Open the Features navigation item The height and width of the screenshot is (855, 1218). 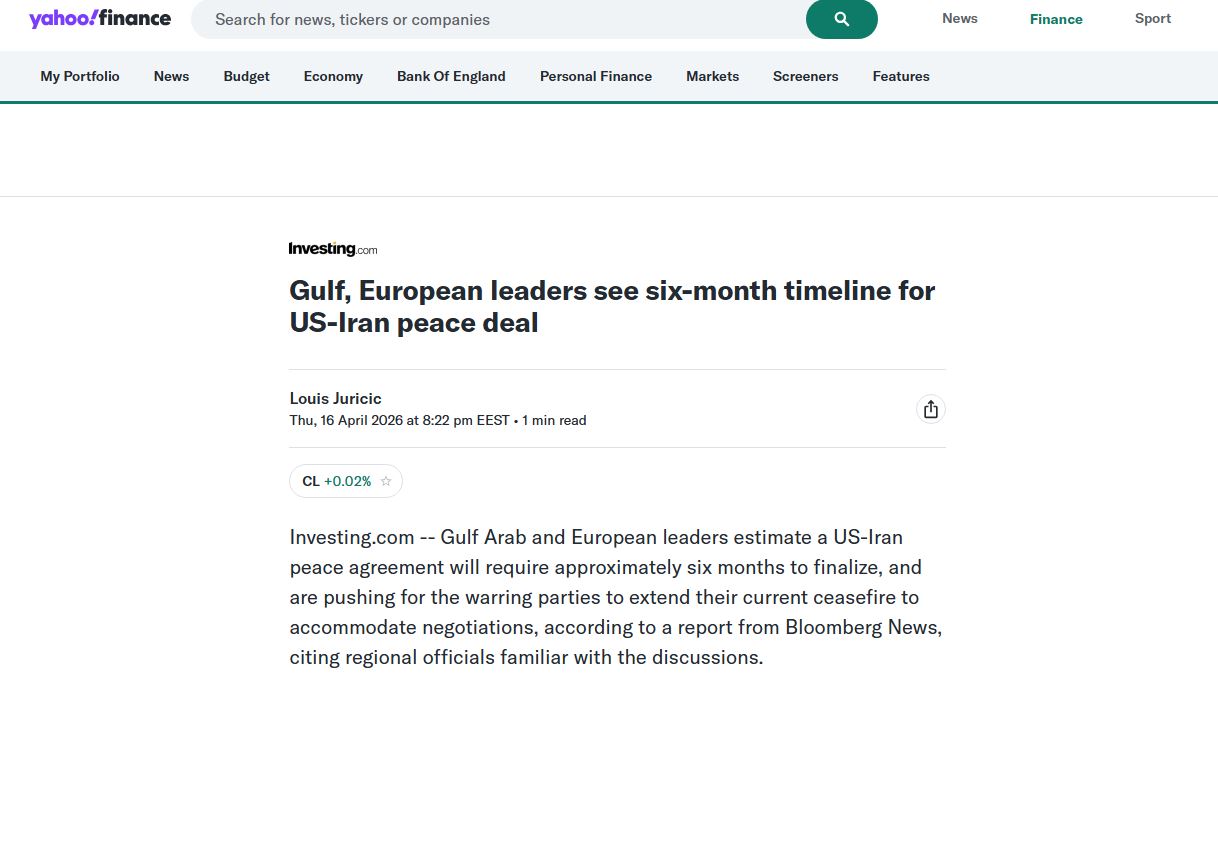click(901, 76)
